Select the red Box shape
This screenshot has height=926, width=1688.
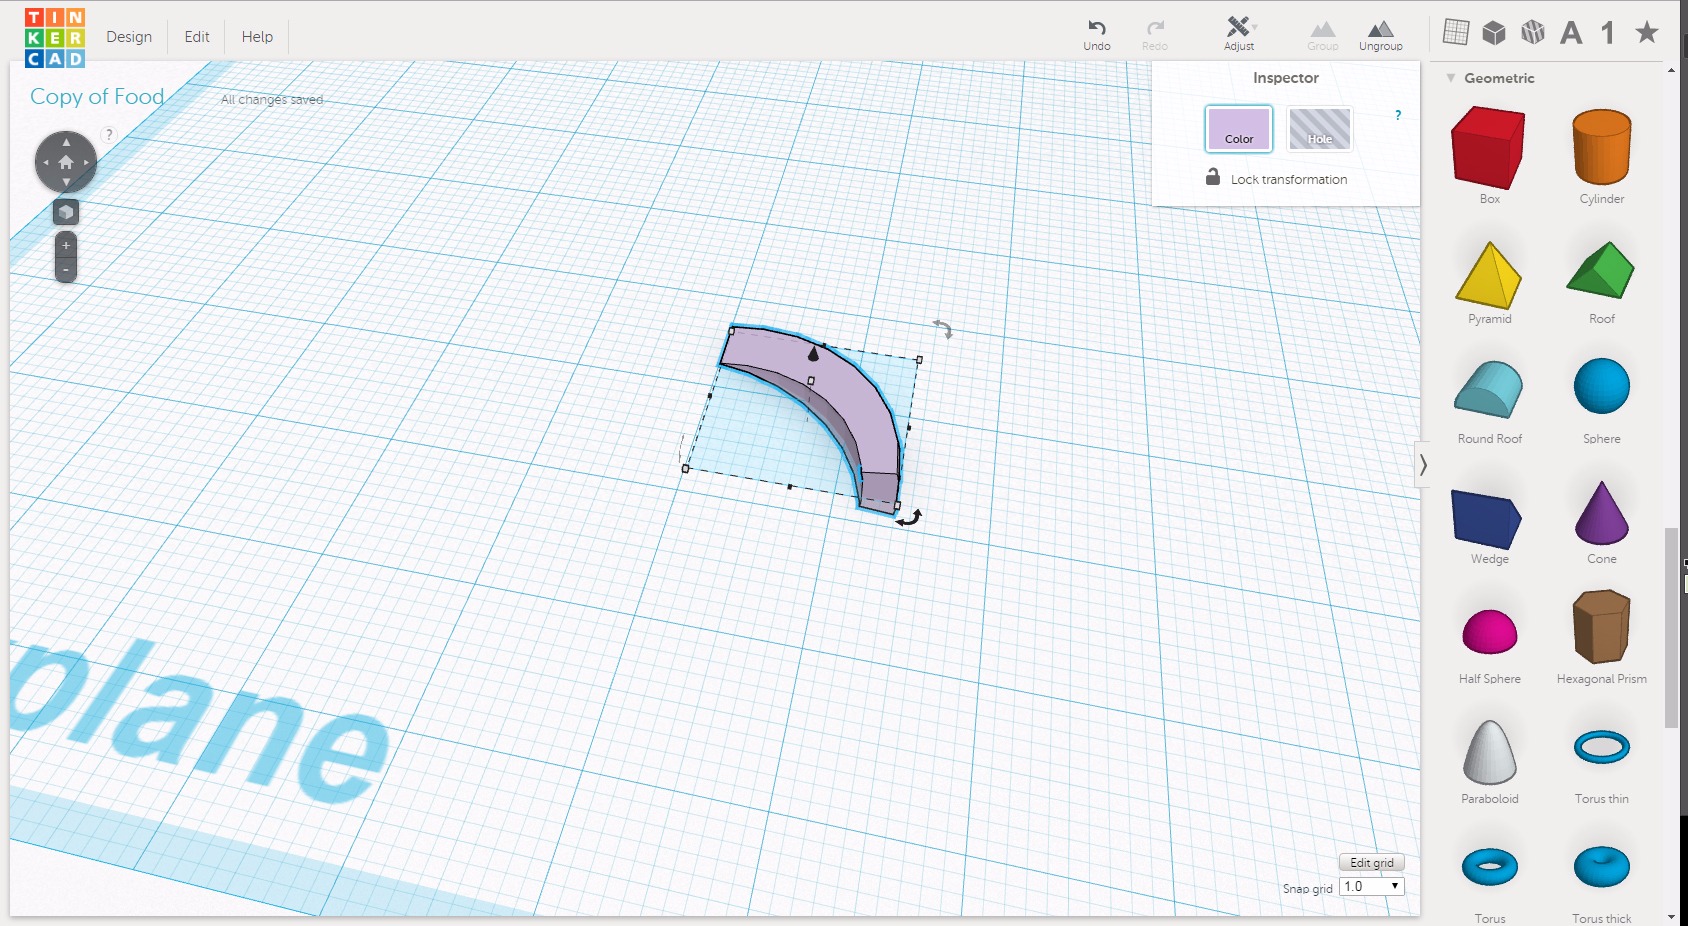click(x=1489, y=148)
